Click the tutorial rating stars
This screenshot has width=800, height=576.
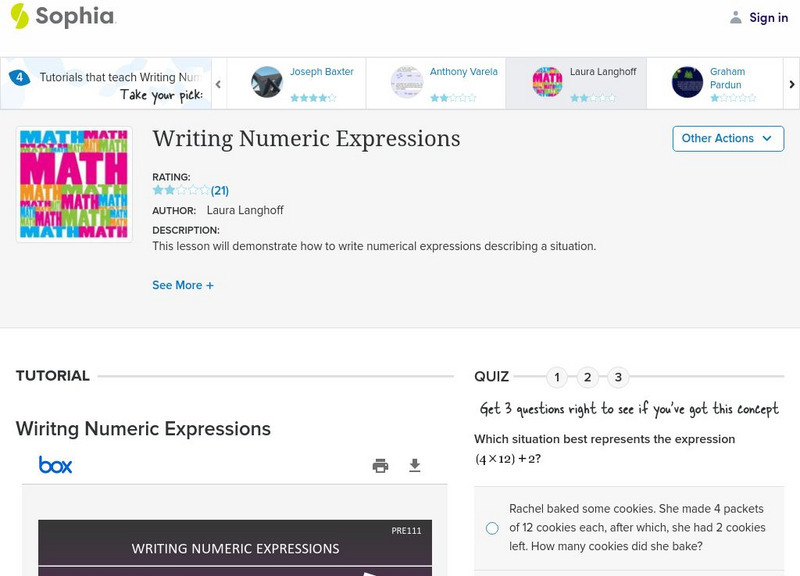(x=181, y=190)
